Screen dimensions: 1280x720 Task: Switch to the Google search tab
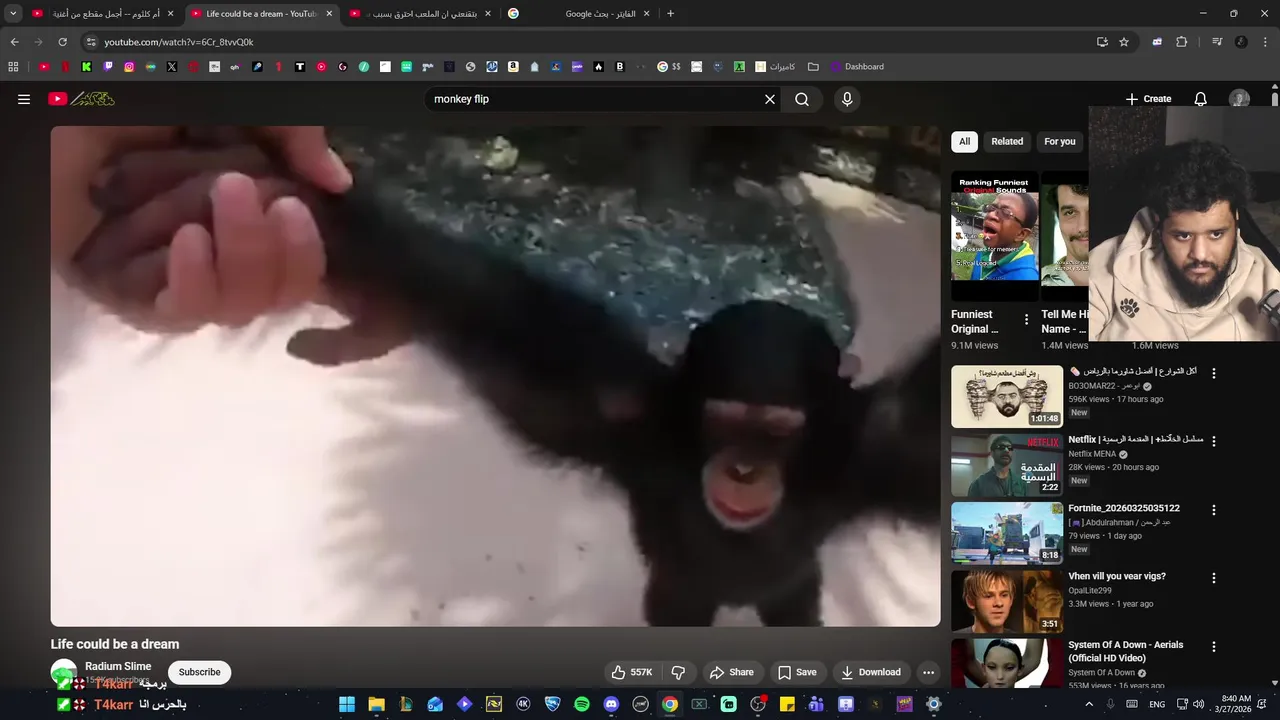(580, 14)
